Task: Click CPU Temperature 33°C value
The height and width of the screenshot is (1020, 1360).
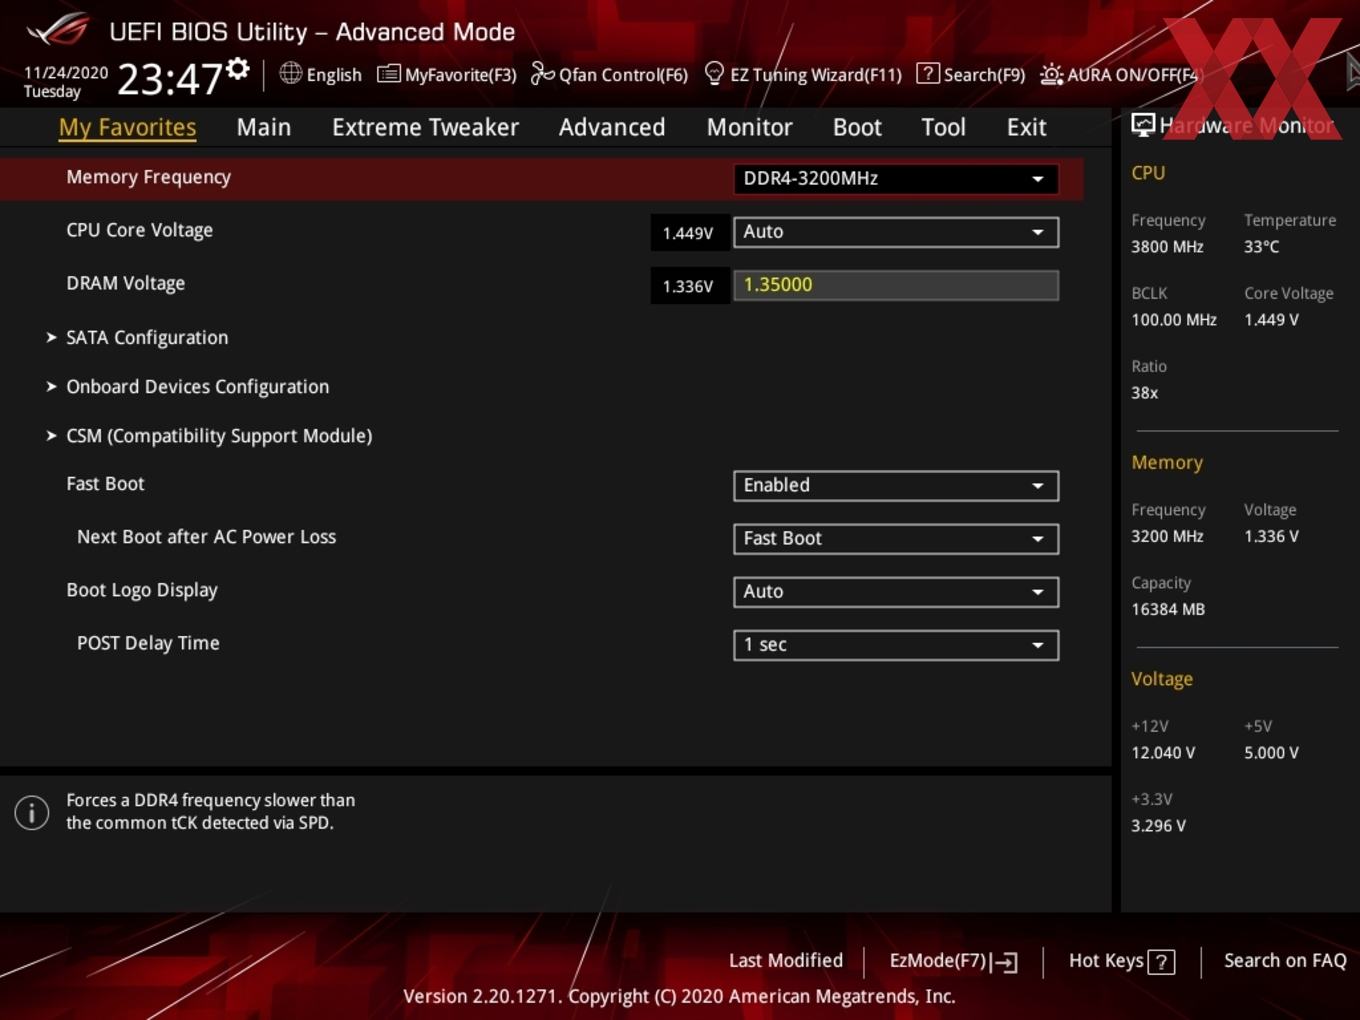Action: tap(1261, 247)
